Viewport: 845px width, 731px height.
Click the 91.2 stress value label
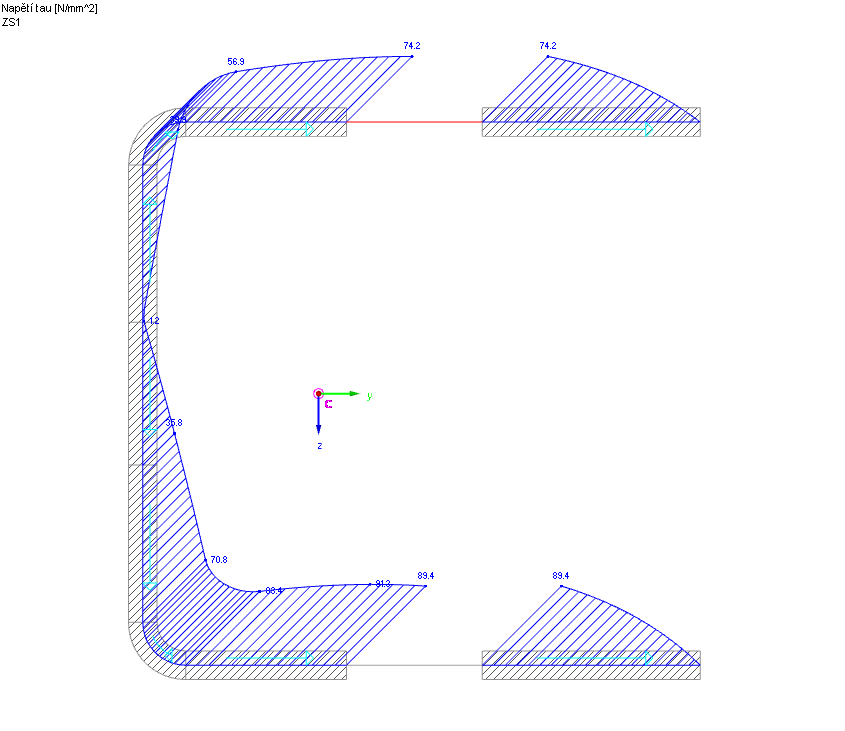[x=383, y=584]
